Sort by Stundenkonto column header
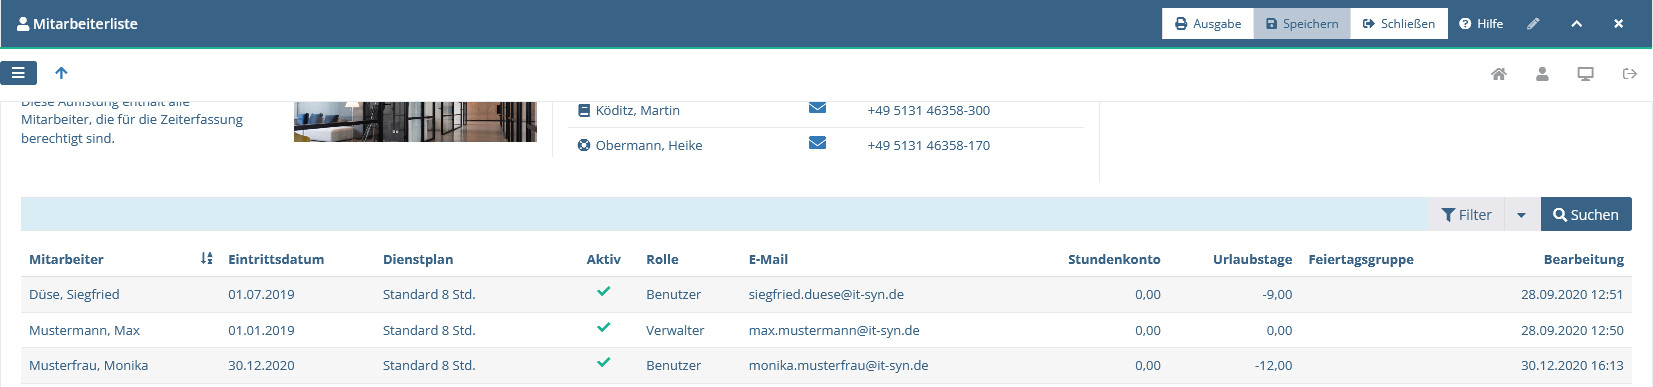The width and height of the screenshot is (1653, 387). point(1114,260)
